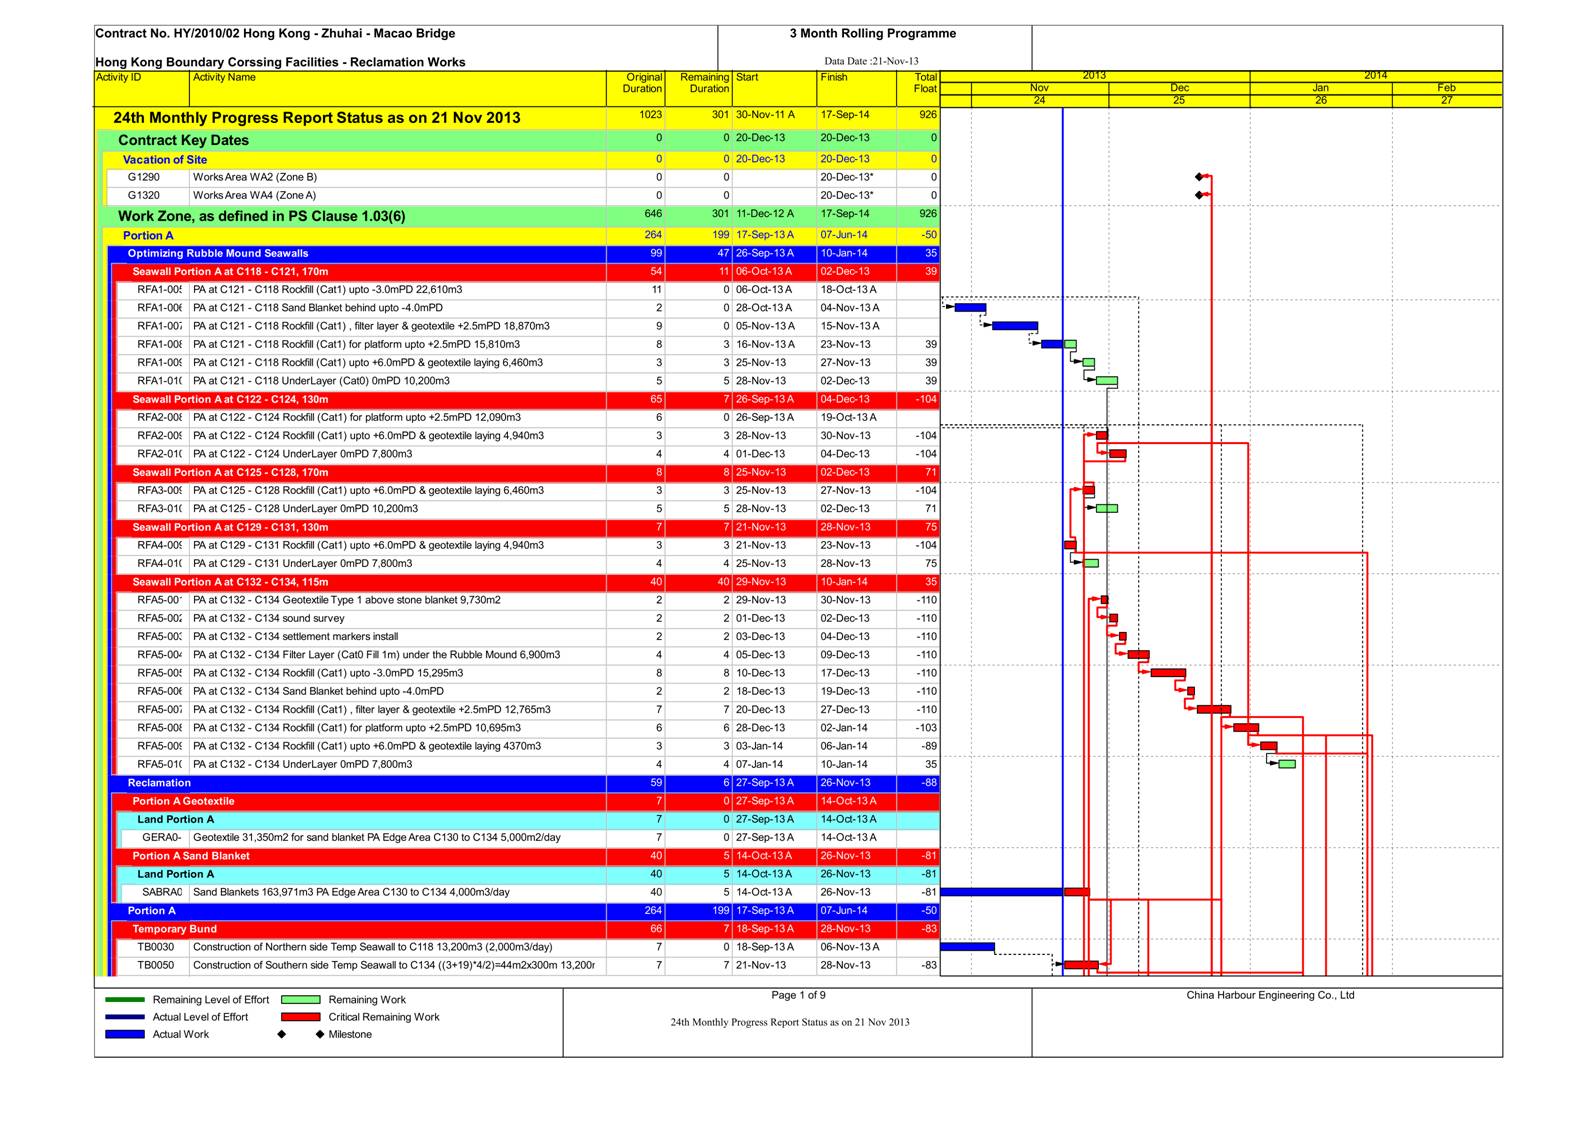Select the blue bar of Northern side Temp Seawall activity
The height and width of the screenshot is (1123, 1588).
pyautogui.click(x=968, y=947)
